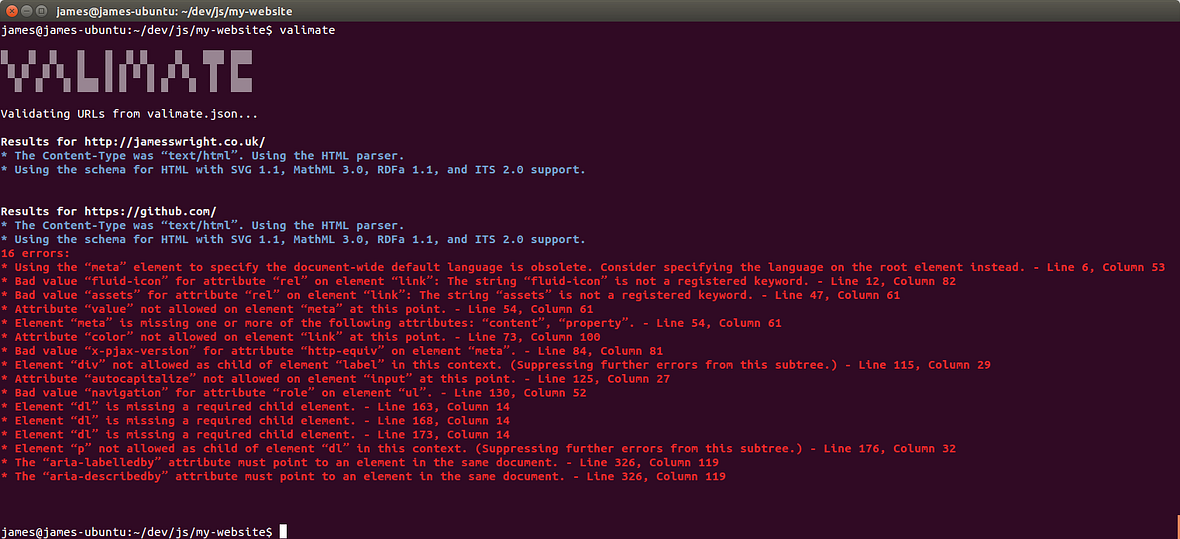Click the blinking cursor at bottom prompt
This screenshot has width=1180, height=539.
[283, 531]
